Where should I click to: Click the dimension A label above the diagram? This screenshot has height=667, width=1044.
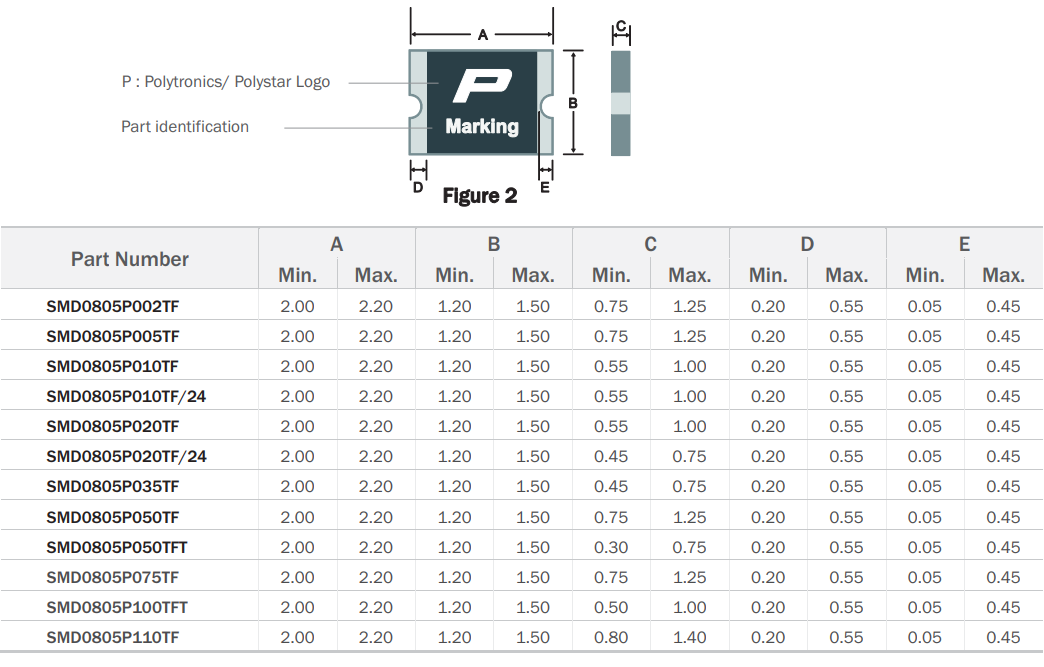point(482,34)
